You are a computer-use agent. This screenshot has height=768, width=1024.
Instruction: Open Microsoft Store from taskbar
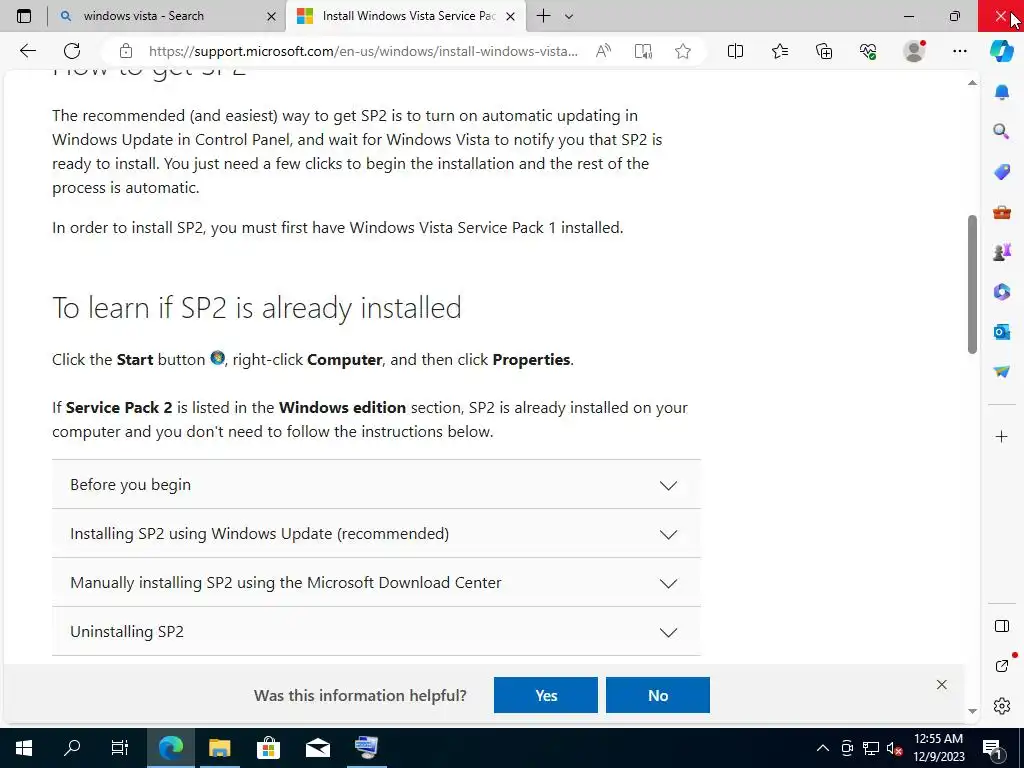[268, 748]
